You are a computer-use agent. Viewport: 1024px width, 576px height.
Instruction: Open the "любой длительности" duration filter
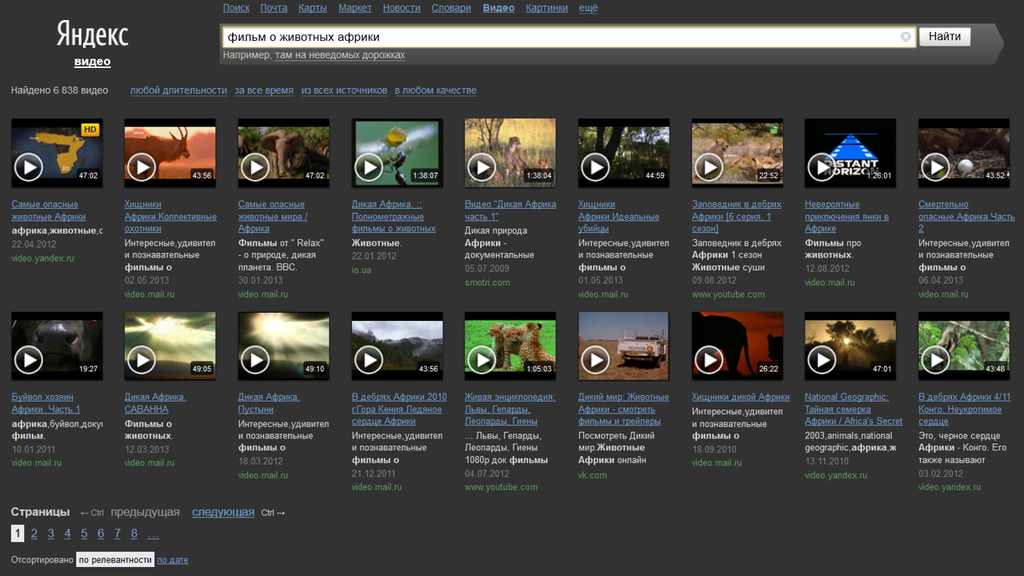point(178,91)
